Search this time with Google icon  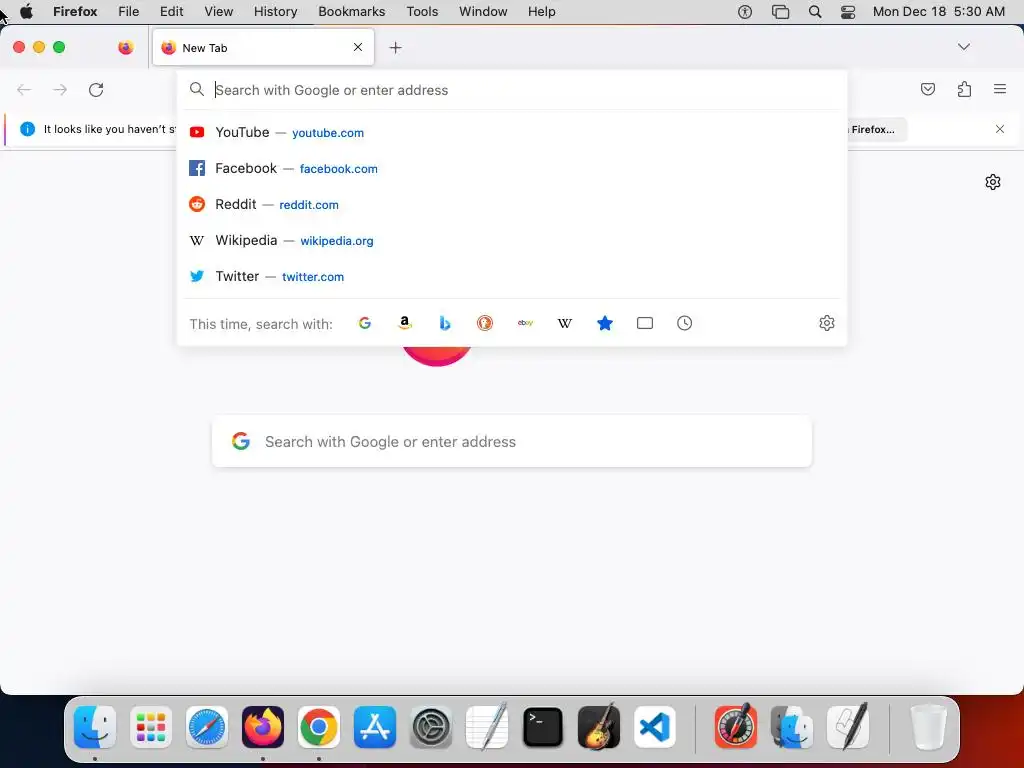pos(364,323)
